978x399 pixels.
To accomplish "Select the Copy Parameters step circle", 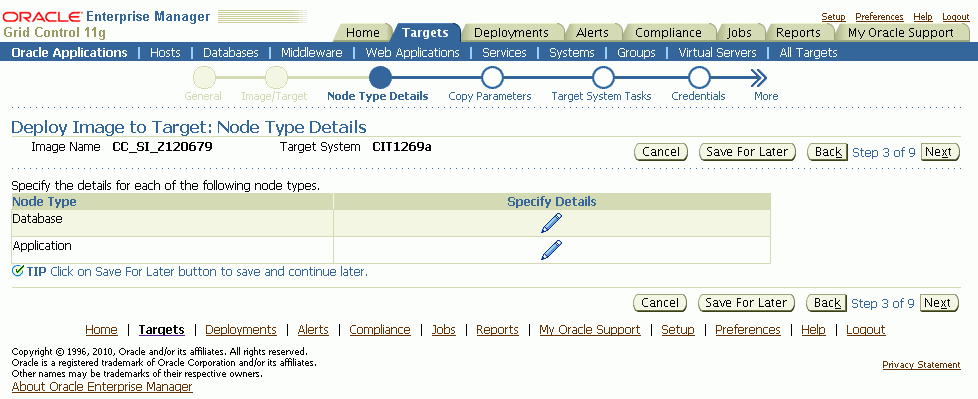I will pyautogui.click(x=492, y=78).
